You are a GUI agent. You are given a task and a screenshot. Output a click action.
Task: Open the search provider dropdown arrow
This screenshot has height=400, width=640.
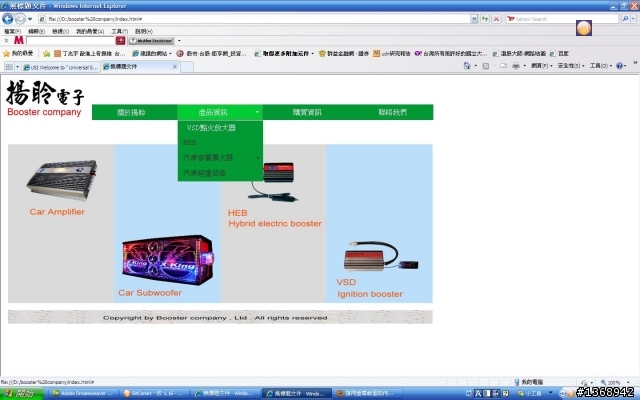pos(633,19)
